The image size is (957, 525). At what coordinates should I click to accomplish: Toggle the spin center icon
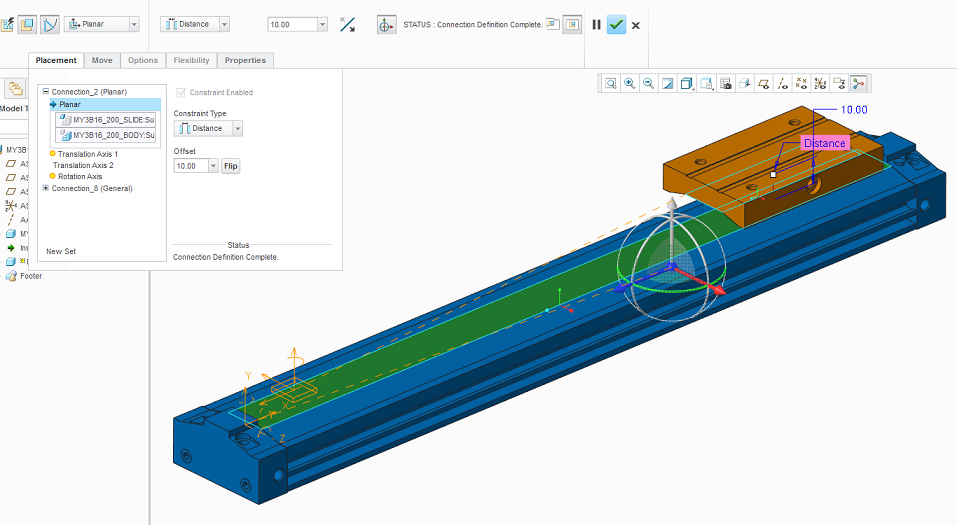point(858,84)
